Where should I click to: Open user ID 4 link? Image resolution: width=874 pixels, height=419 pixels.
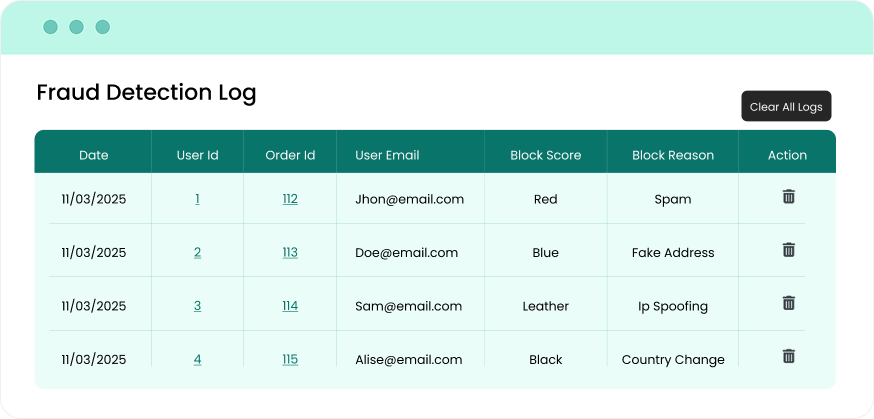coord(197,359)
